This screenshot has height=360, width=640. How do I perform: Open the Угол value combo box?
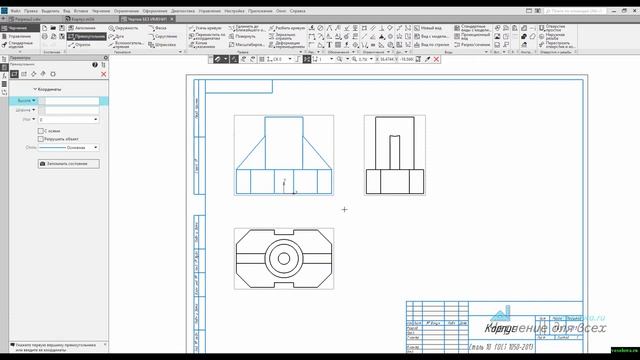69,120
